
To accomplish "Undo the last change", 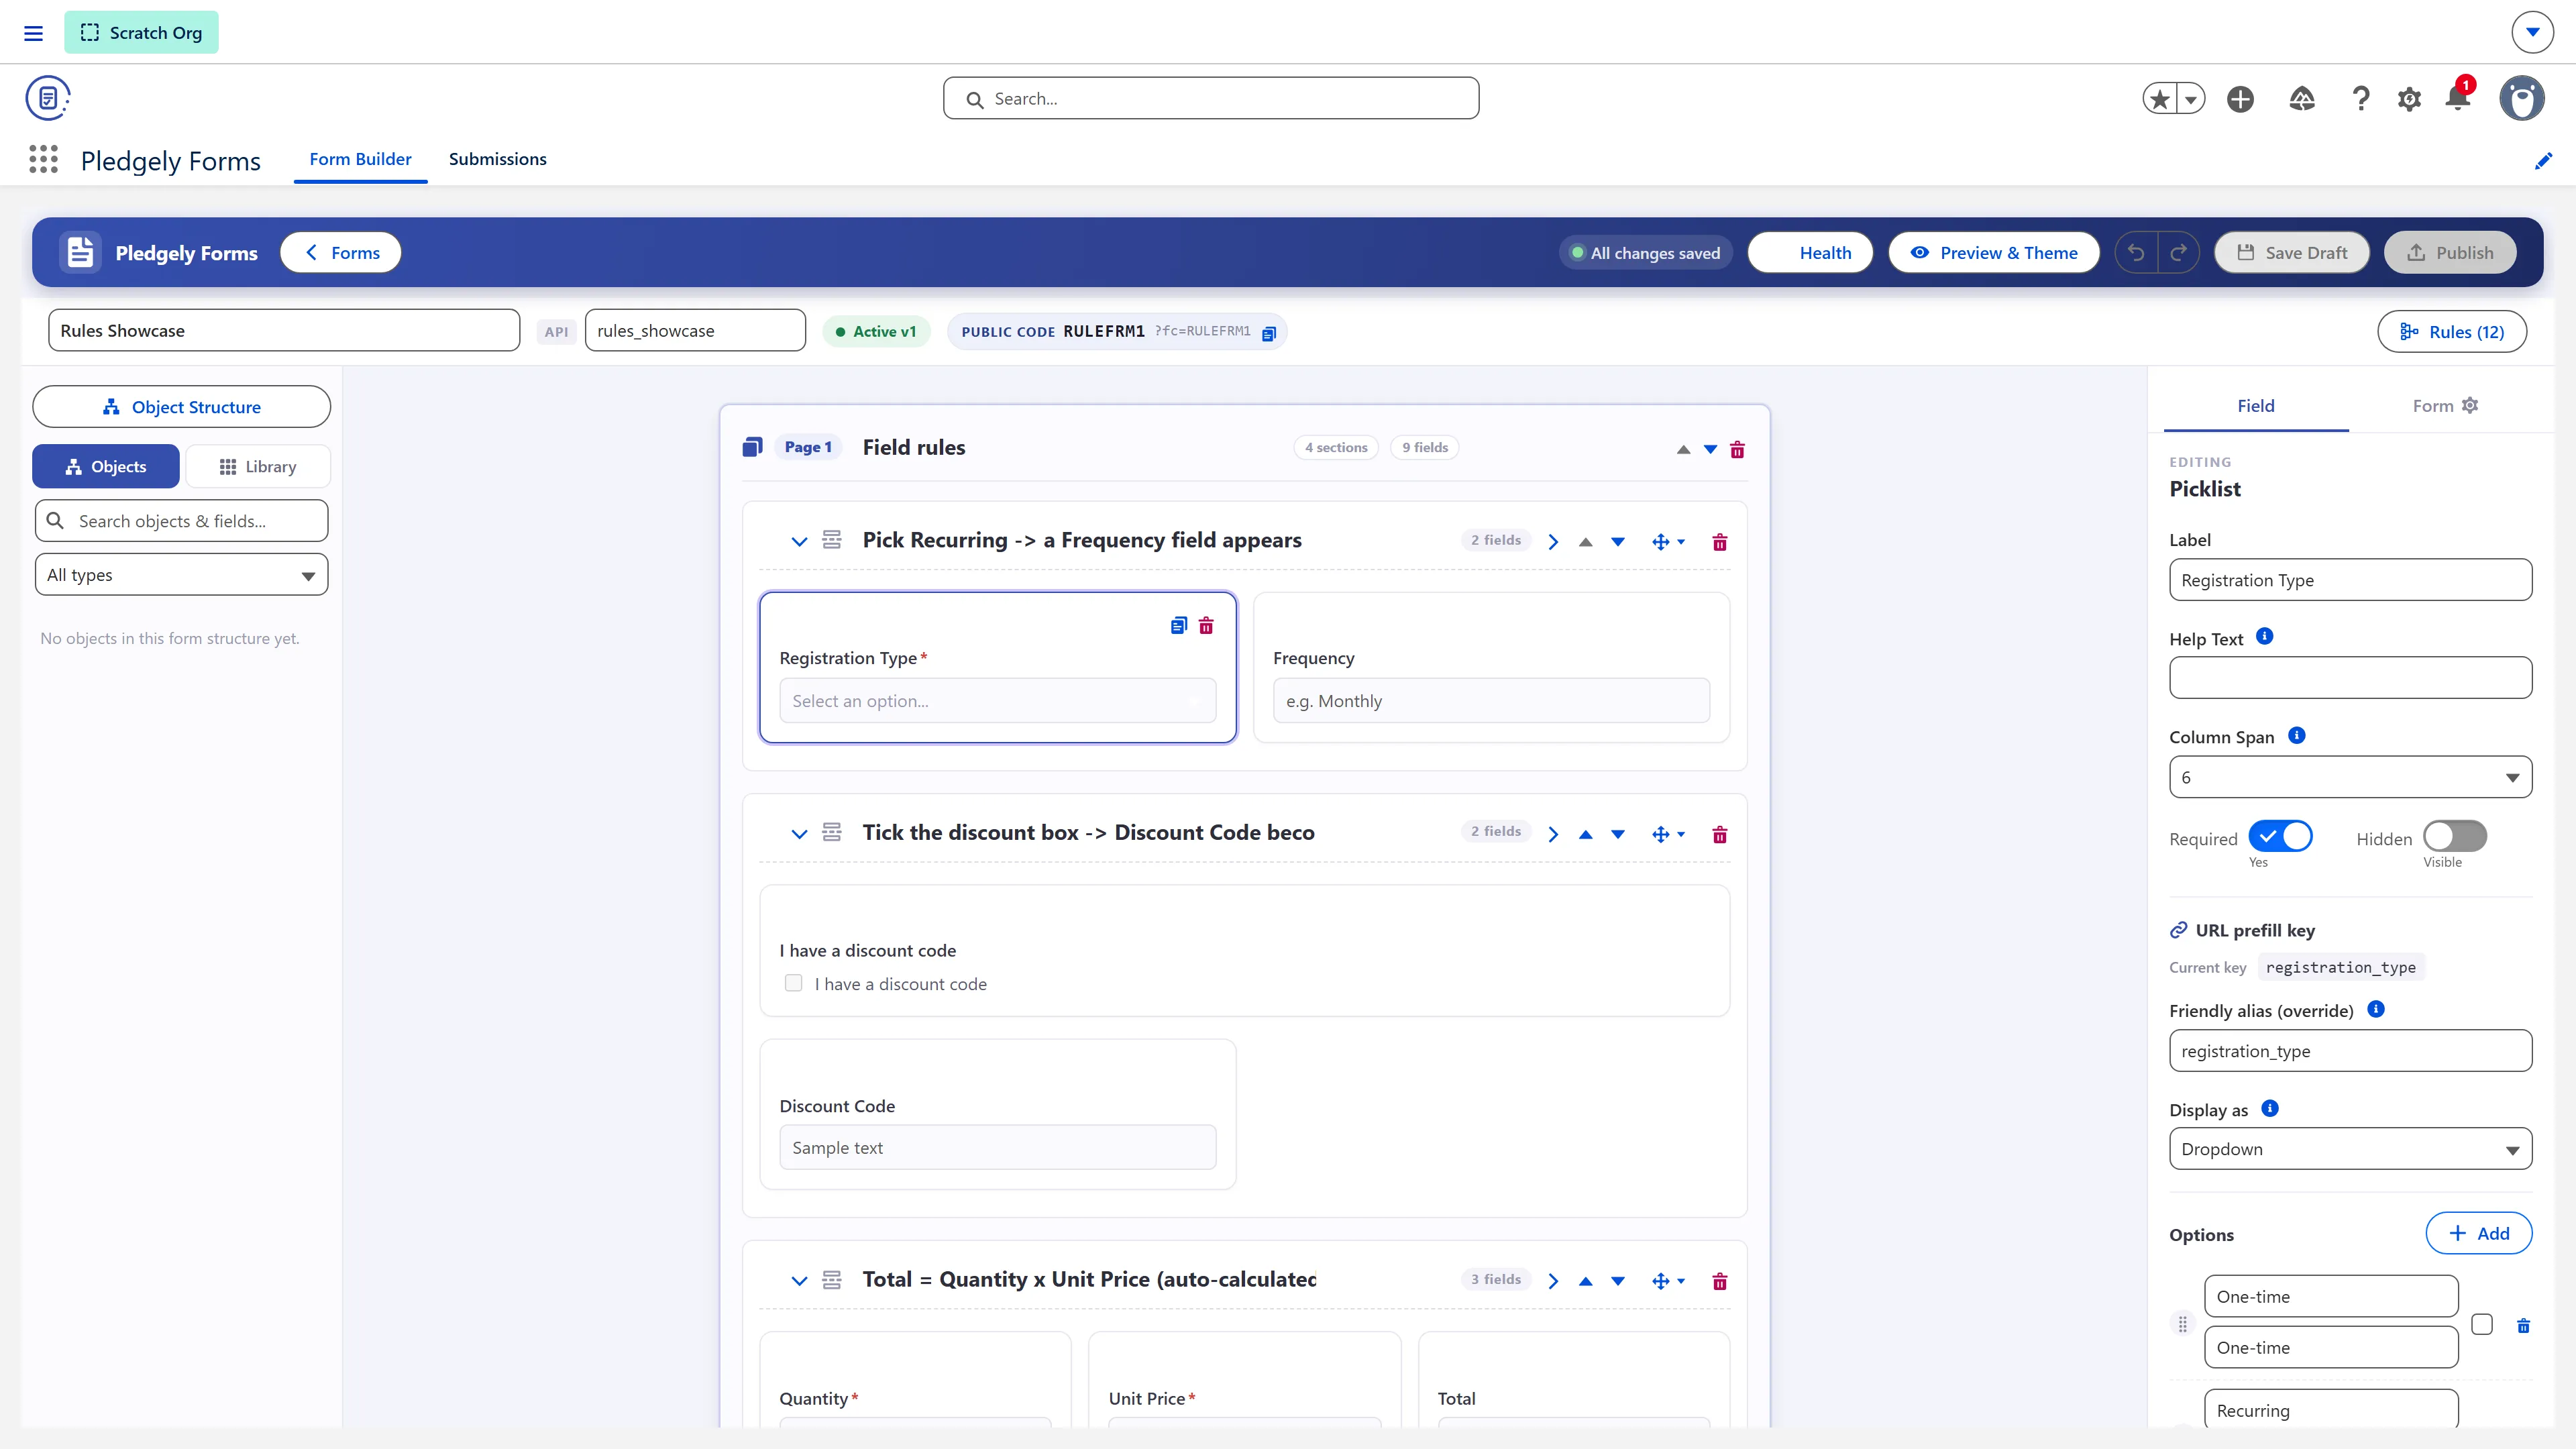I will tap(2136, 253).
